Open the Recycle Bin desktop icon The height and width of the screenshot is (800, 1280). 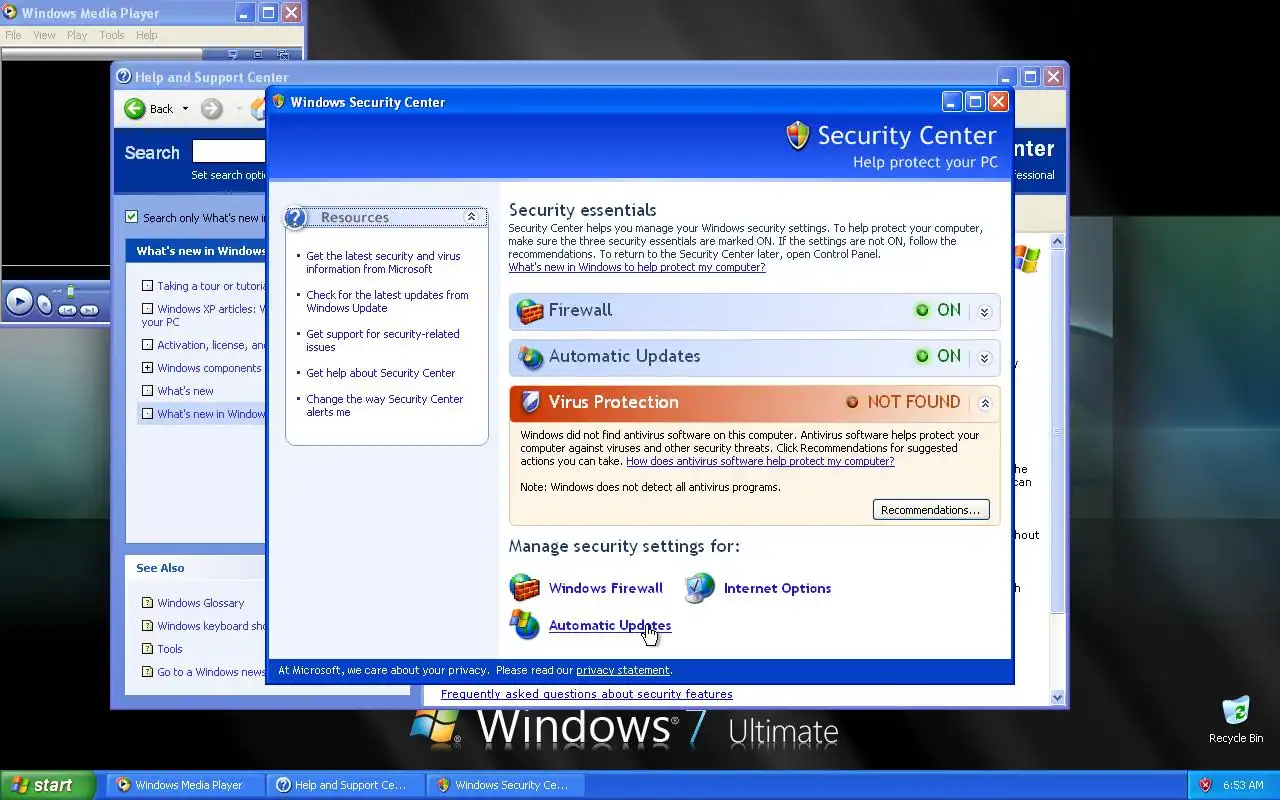(x=1236, y=720)
